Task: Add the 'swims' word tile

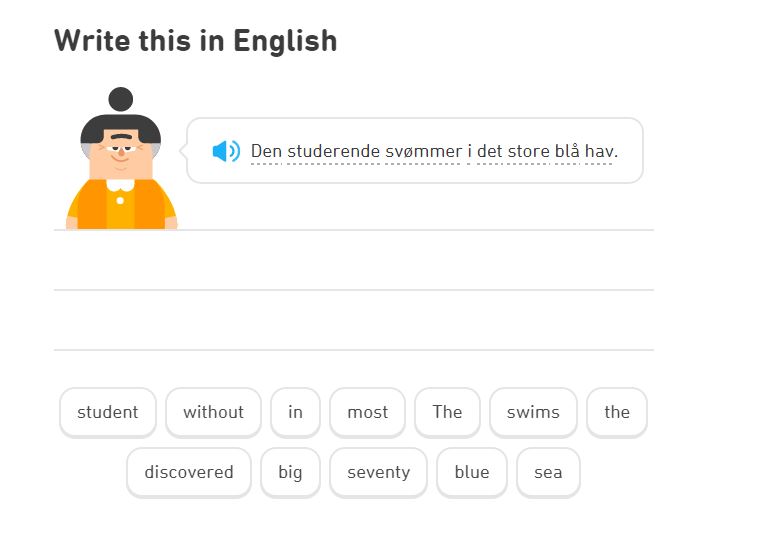Action: pyautogui.click(x=533, y=412)
